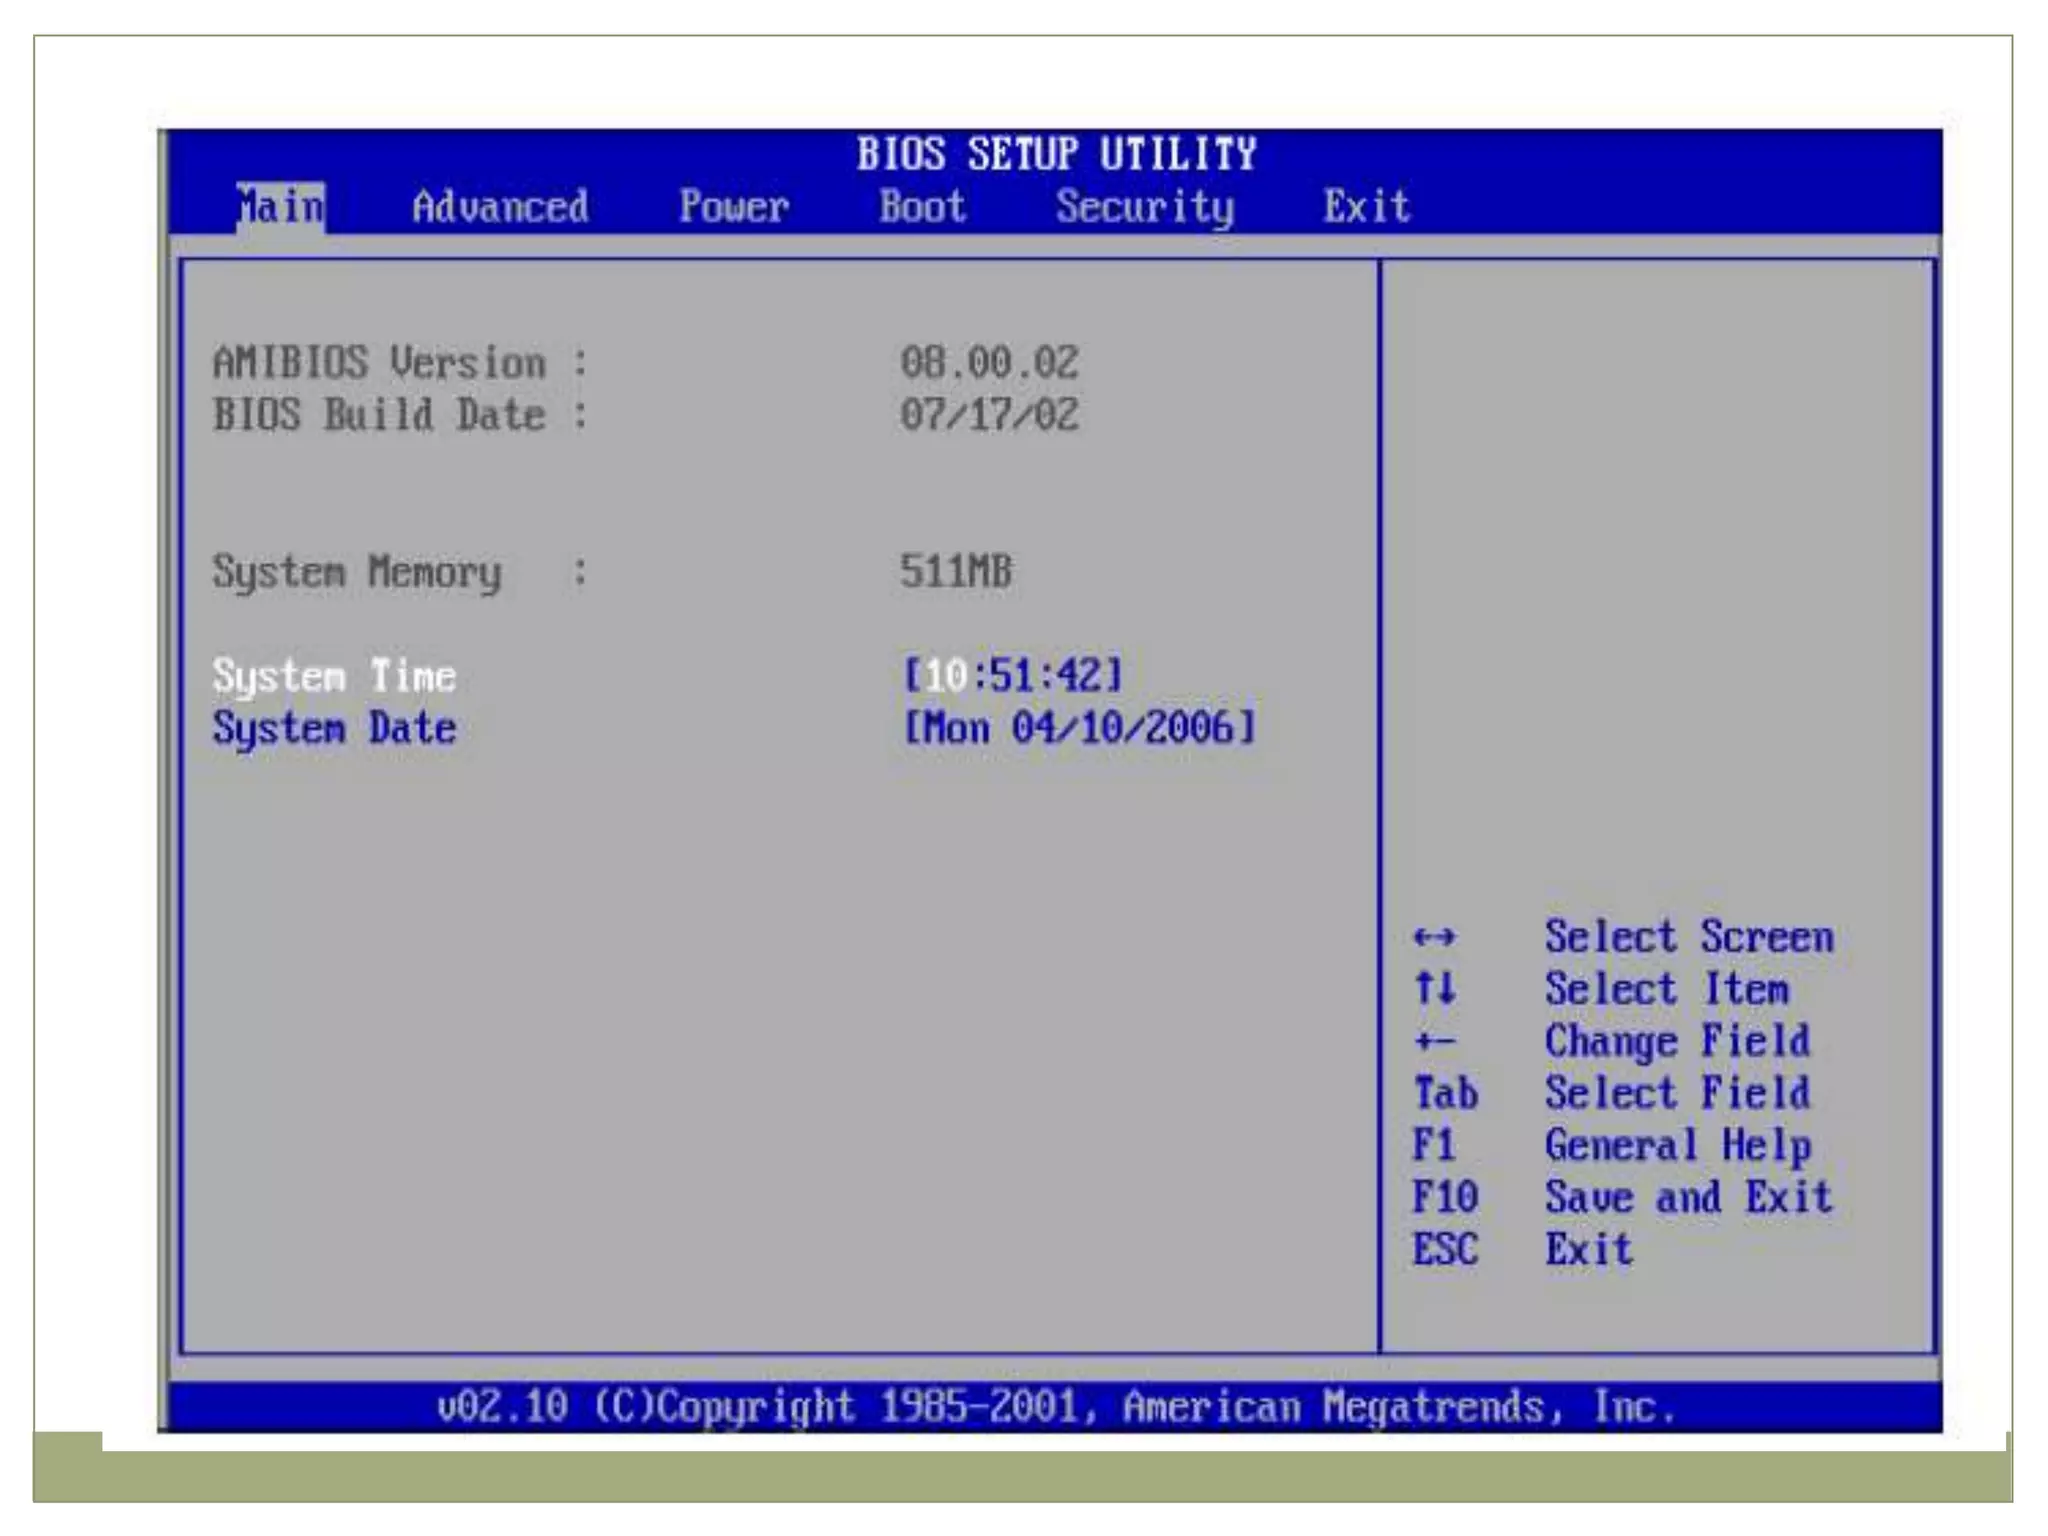2048x1536 pixels.
Task: Click the System Time label
Action: (334, 676)
